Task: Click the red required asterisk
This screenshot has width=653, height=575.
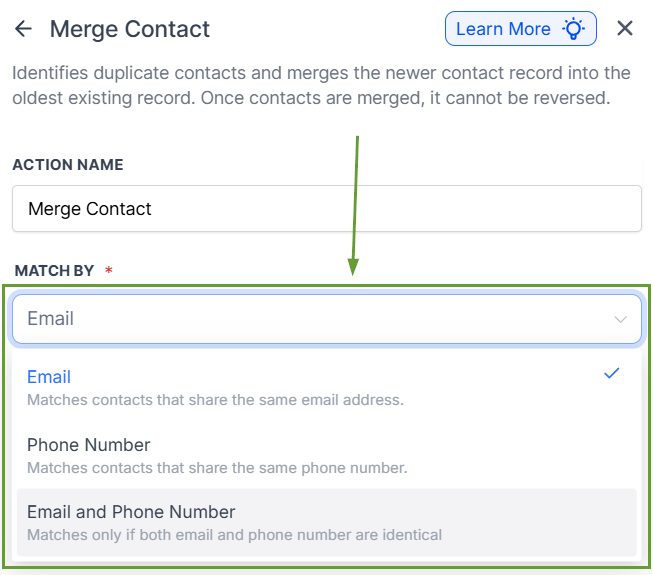Action: pos(108,271)
